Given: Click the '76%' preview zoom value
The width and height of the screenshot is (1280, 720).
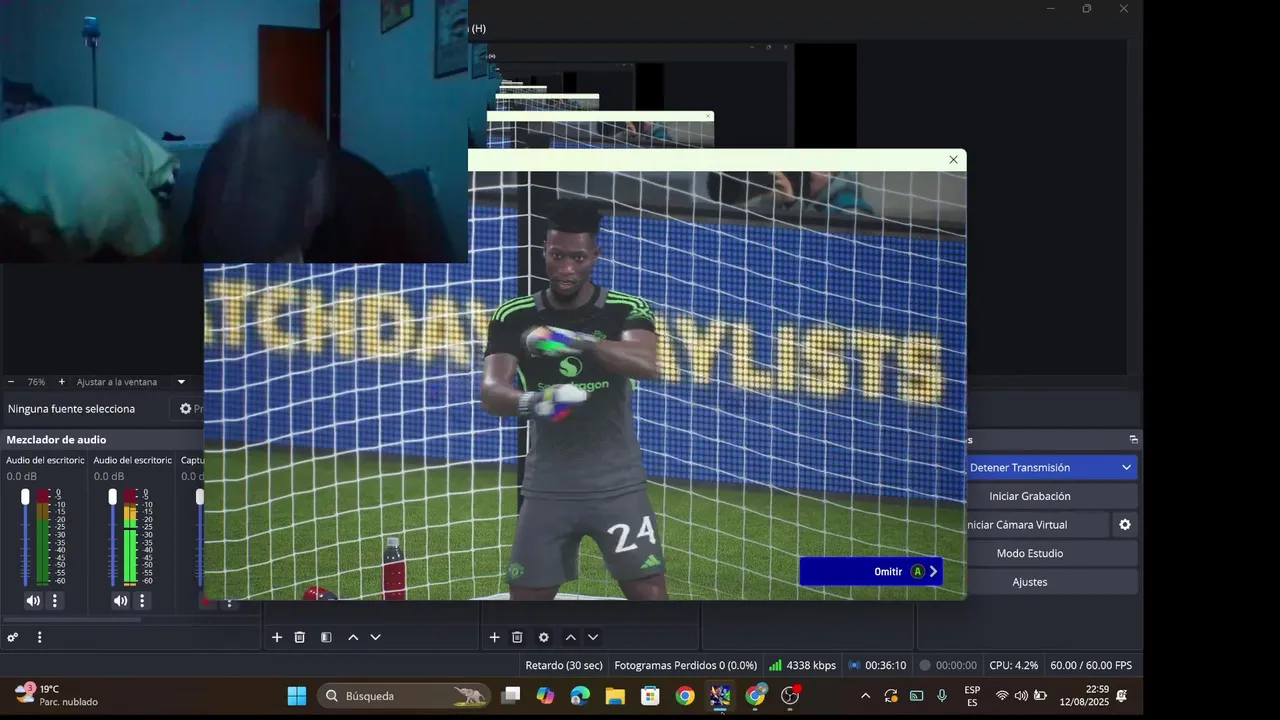Looking at the screenshot, I should pyautogui.click(x=36, y=382).
